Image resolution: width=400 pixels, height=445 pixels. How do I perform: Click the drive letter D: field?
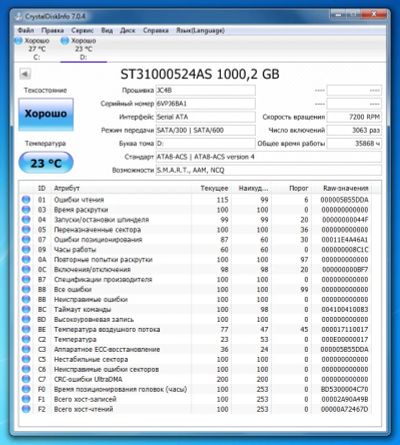(x=206, y=144)
